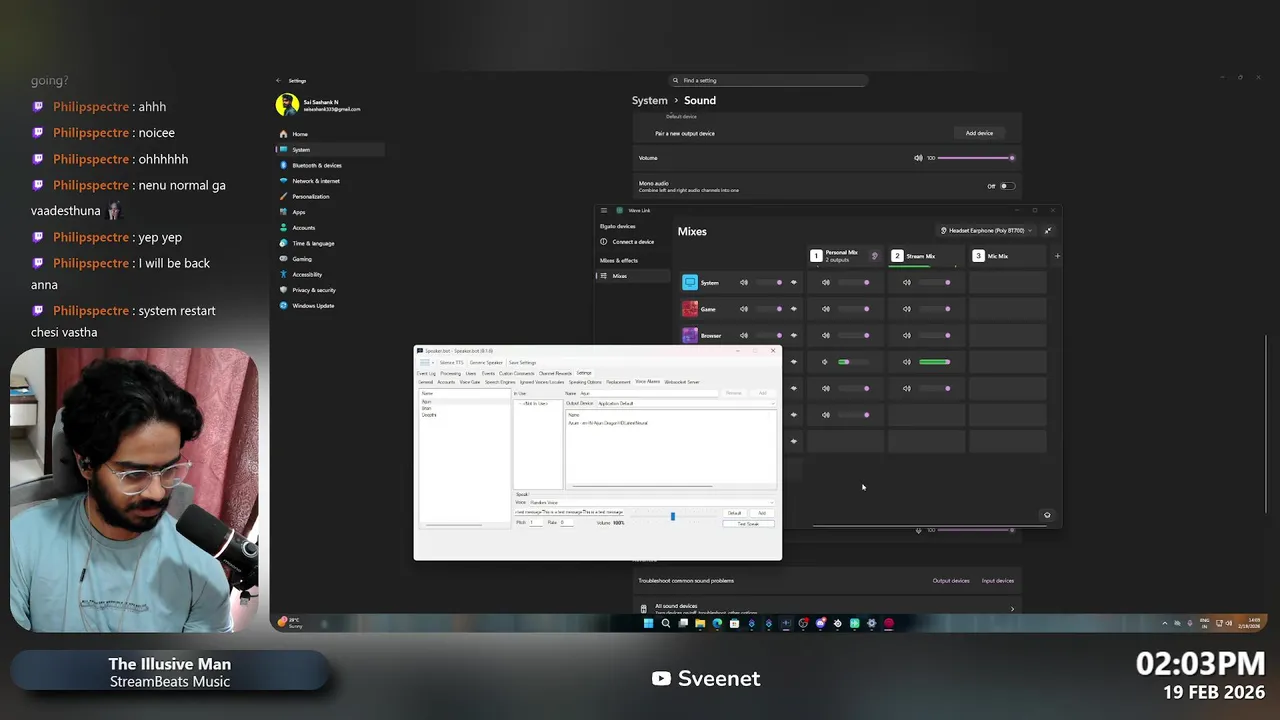1280x720 pixels.
Task: Open Headset Earphone output device dropdown
Action: [986, 231]
